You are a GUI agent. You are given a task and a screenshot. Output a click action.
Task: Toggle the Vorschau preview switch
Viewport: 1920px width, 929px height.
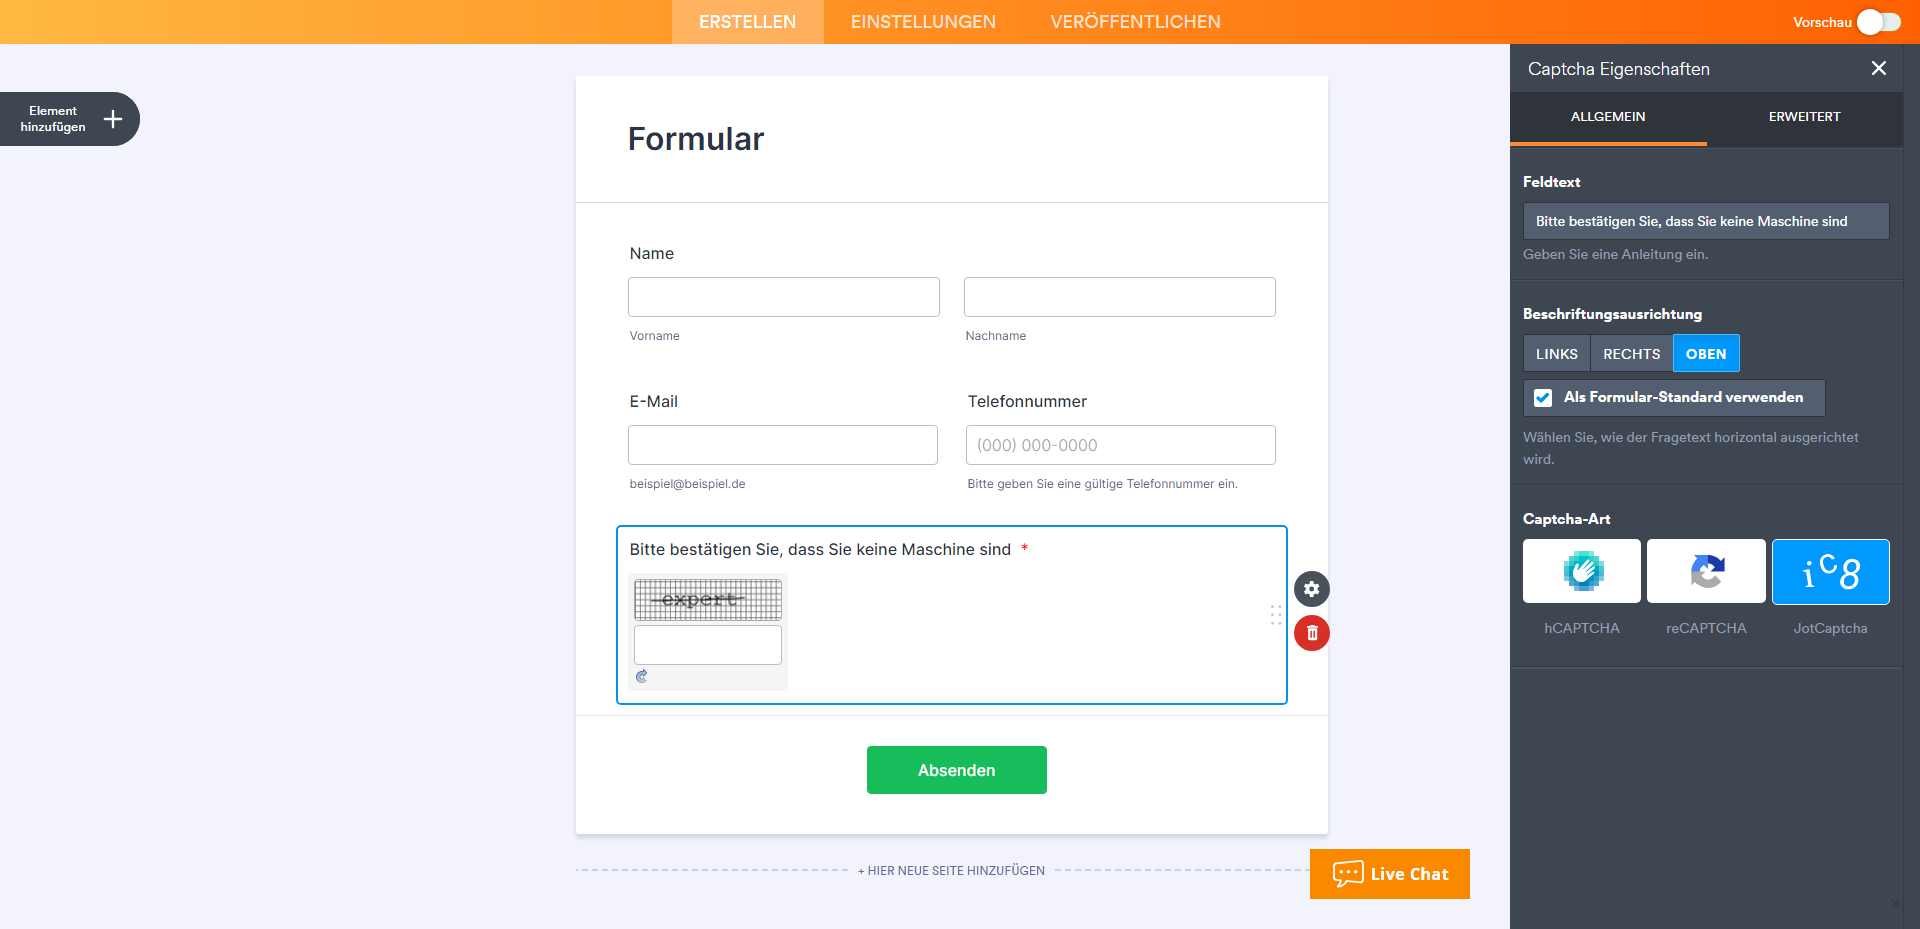(x=1878, y=22)
